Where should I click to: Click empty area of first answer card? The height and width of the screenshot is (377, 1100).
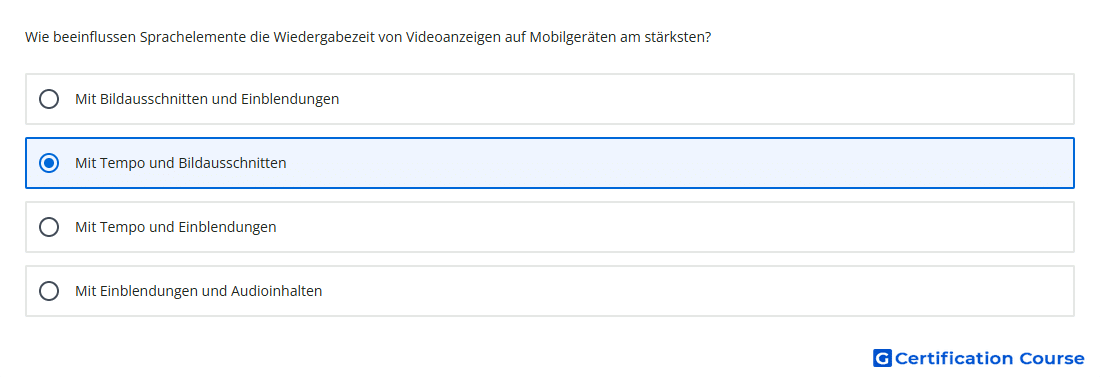coord(702,99)
